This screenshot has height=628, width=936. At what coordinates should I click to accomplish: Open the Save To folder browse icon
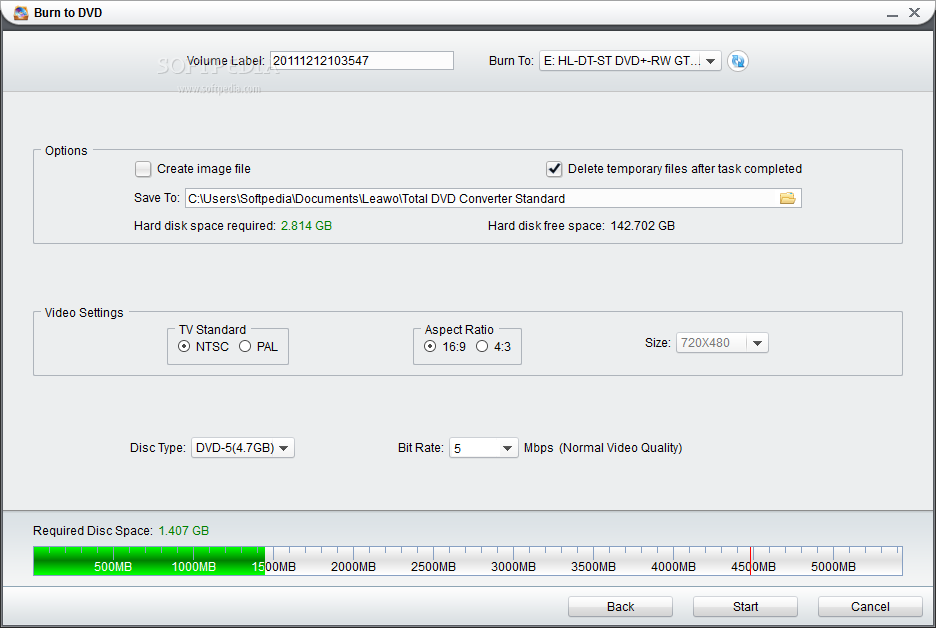tap(787, 198)
